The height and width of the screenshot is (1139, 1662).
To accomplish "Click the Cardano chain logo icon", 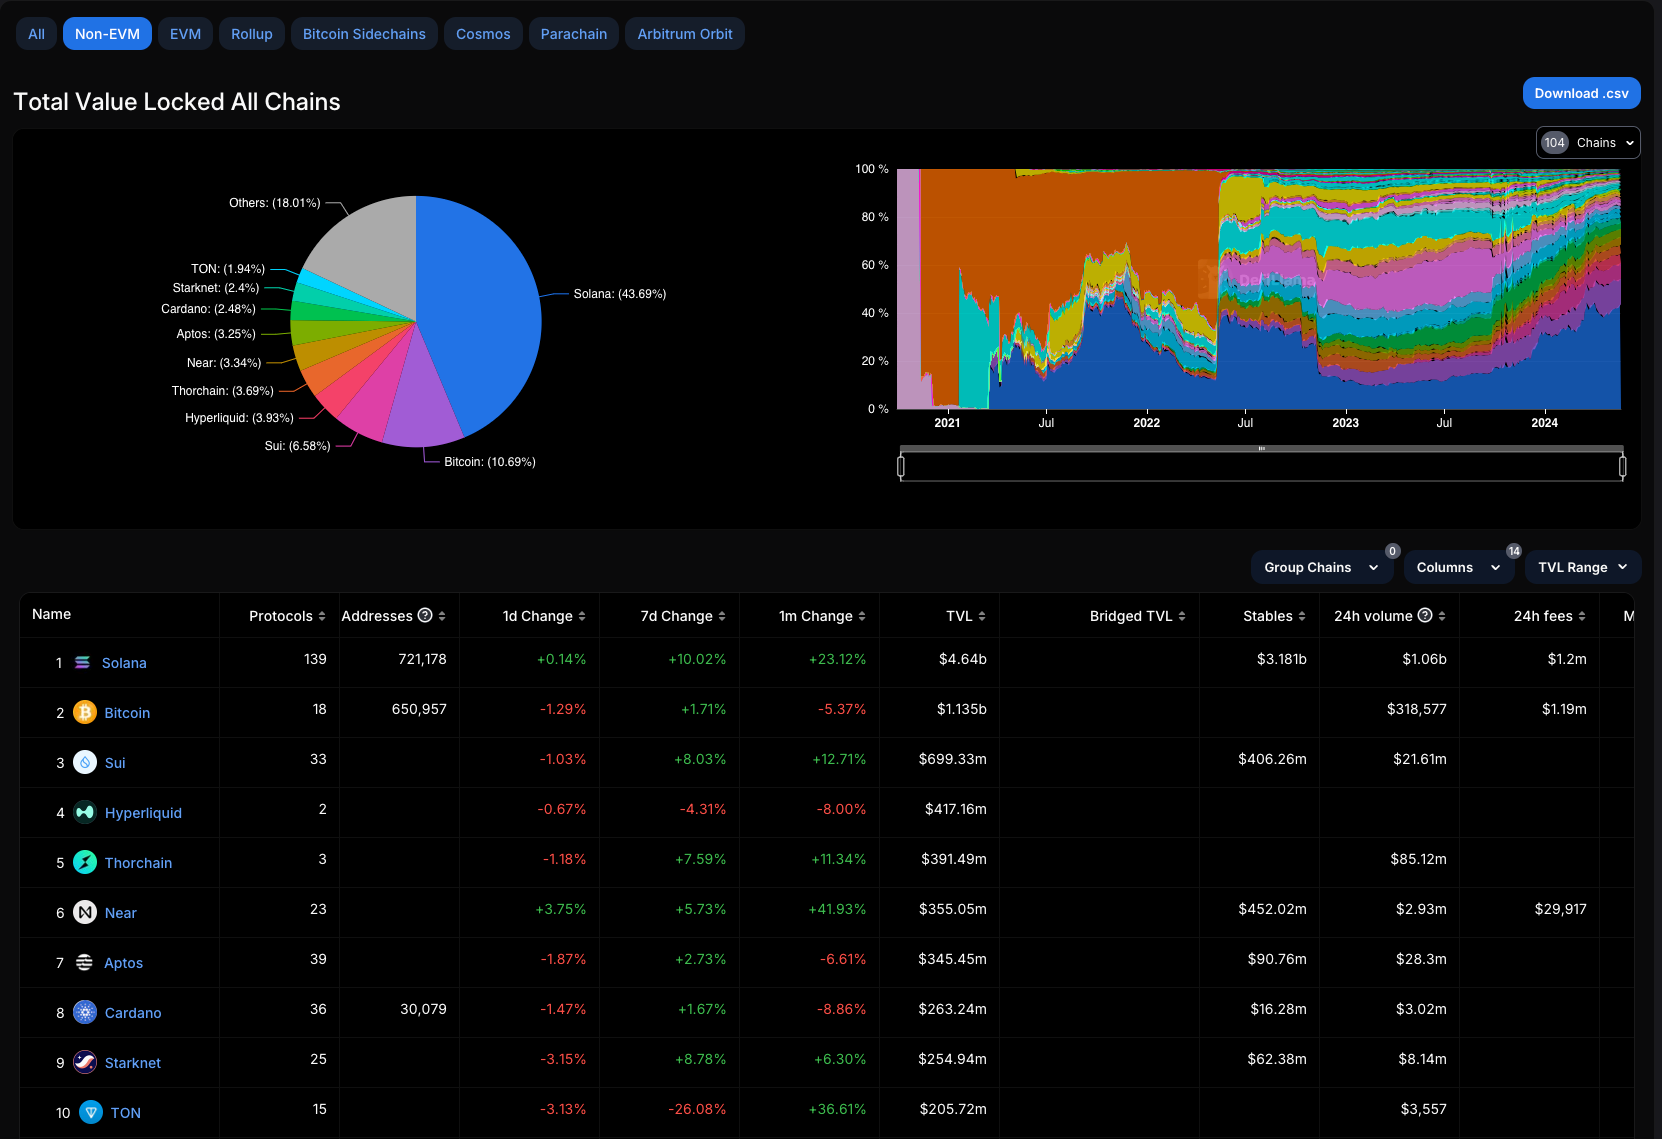I will (x=85, y=1012).
